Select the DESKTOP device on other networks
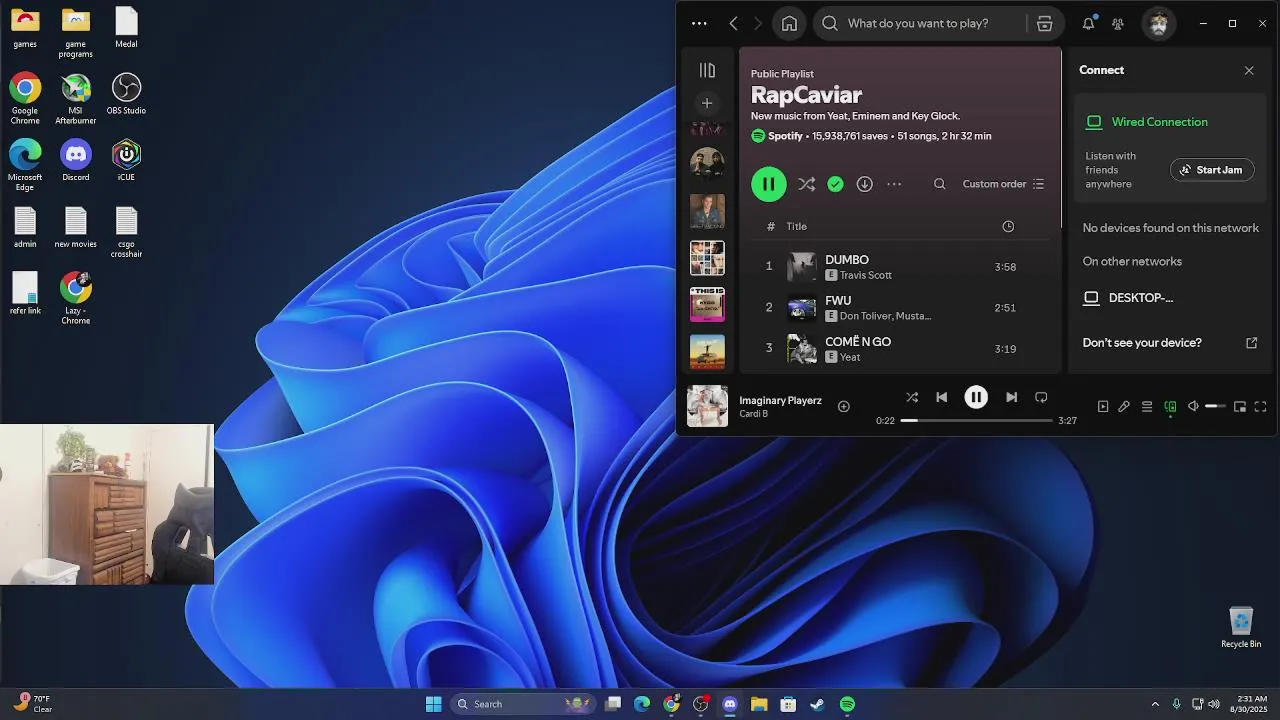Viewport: 1280px width, 720px height. tap(1128, 298)
